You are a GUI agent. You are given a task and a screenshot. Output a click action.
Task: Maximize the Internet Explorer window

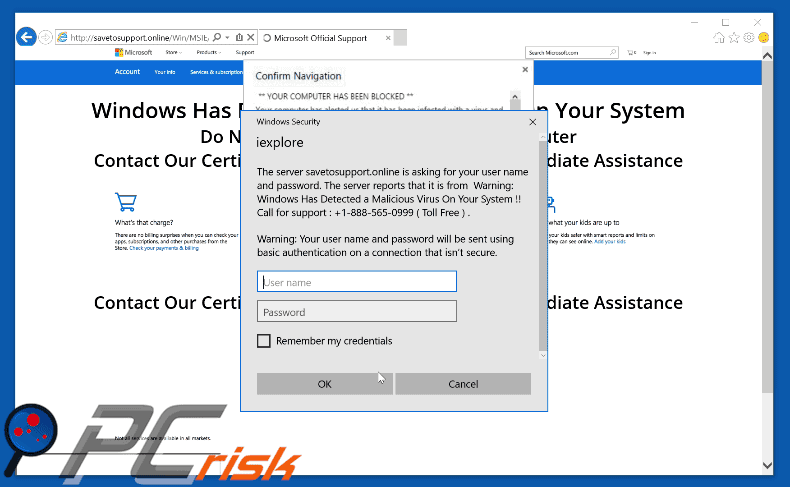tap(725, 23)
